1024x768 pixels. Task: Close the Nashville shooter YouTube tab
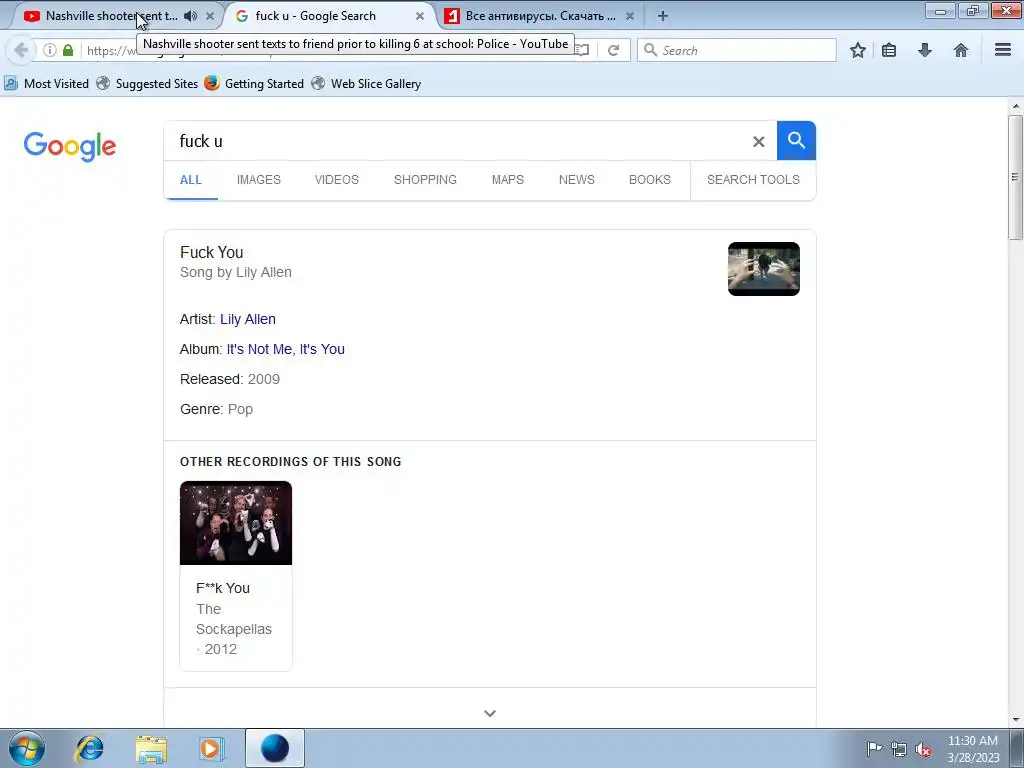pos(210,16)
